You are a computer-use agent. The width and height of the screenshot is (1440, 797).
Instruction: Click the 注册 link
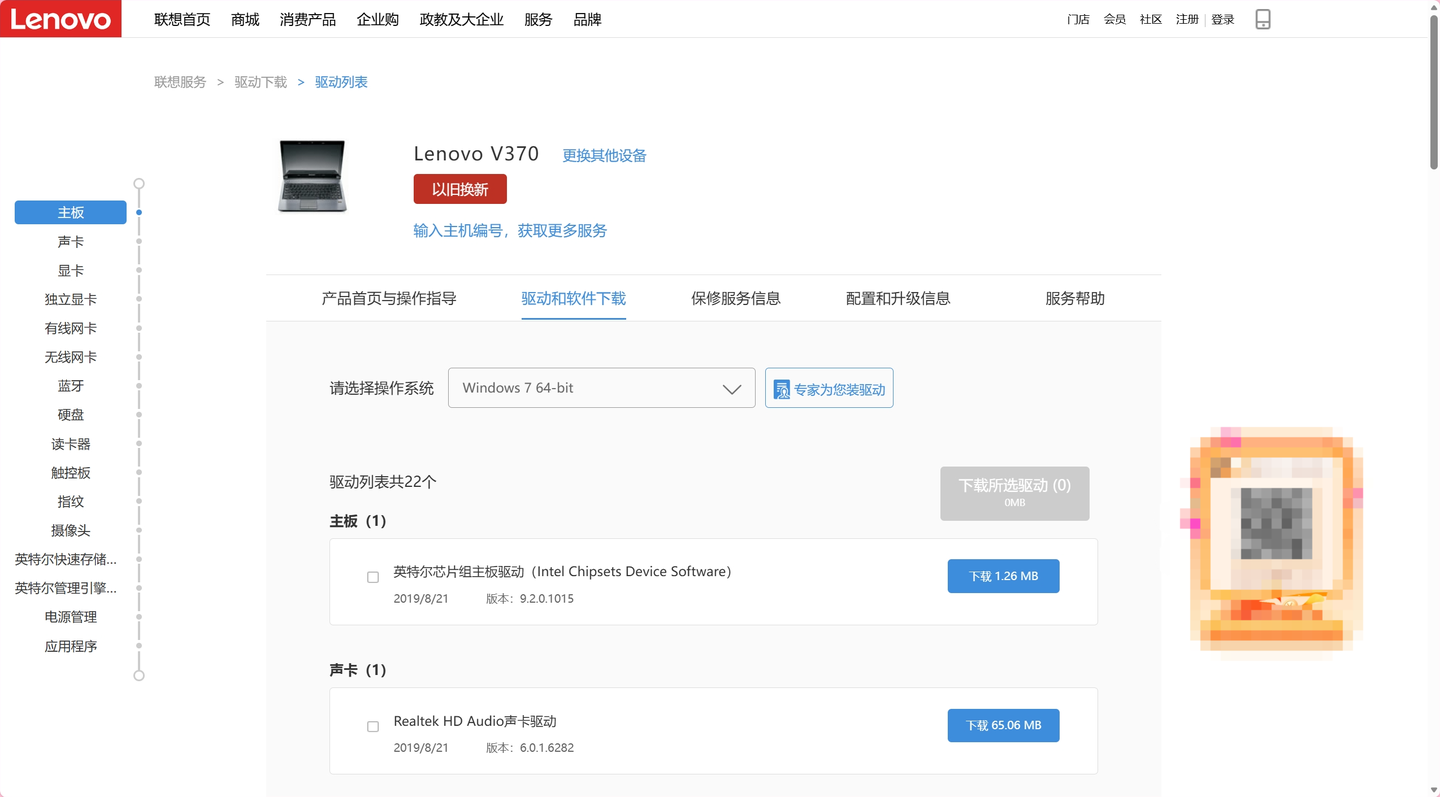(1187, 19)
